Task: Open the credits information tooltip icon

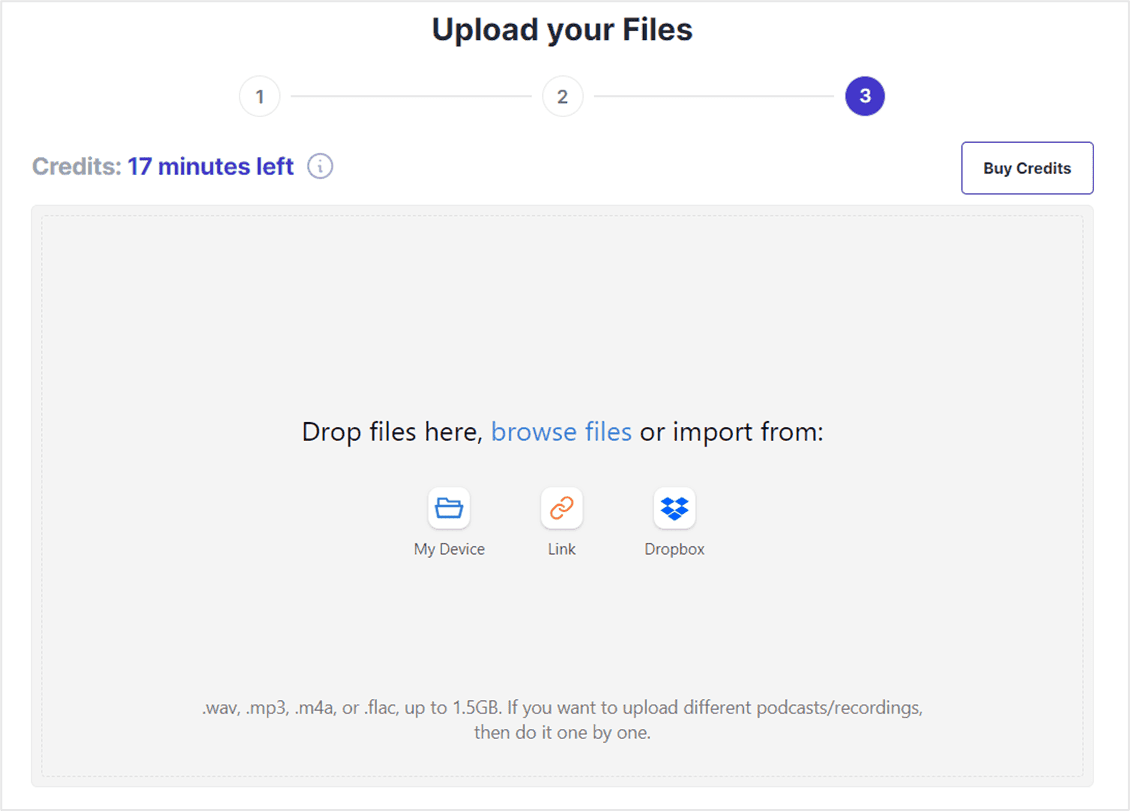Action: [x=319, y=166]
